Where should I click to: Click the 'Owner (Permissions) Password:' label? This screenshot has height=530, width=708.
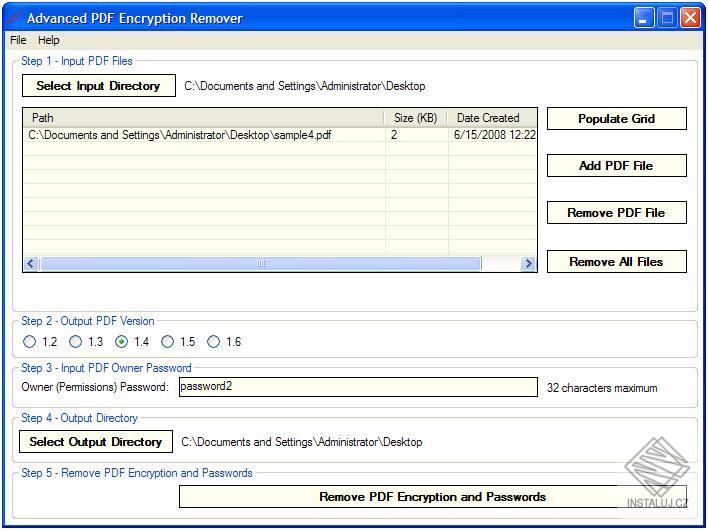coord(95,387)
